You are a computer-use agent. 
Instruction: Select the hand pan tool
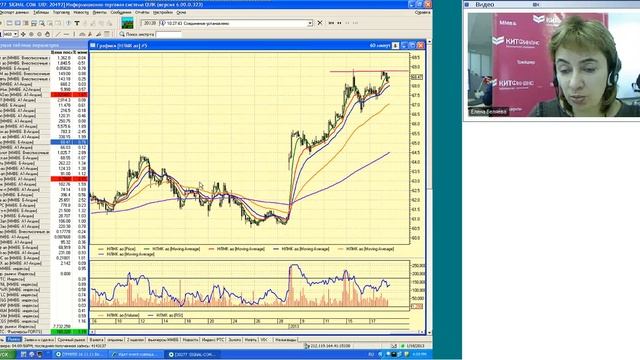tap(47, 34)
